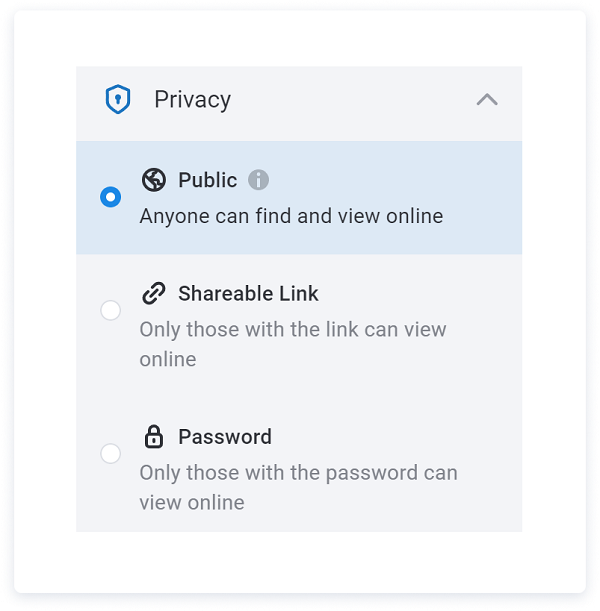Enable the Password radio button
This screenshot has width=600, height=611.
tap(111, 454)
